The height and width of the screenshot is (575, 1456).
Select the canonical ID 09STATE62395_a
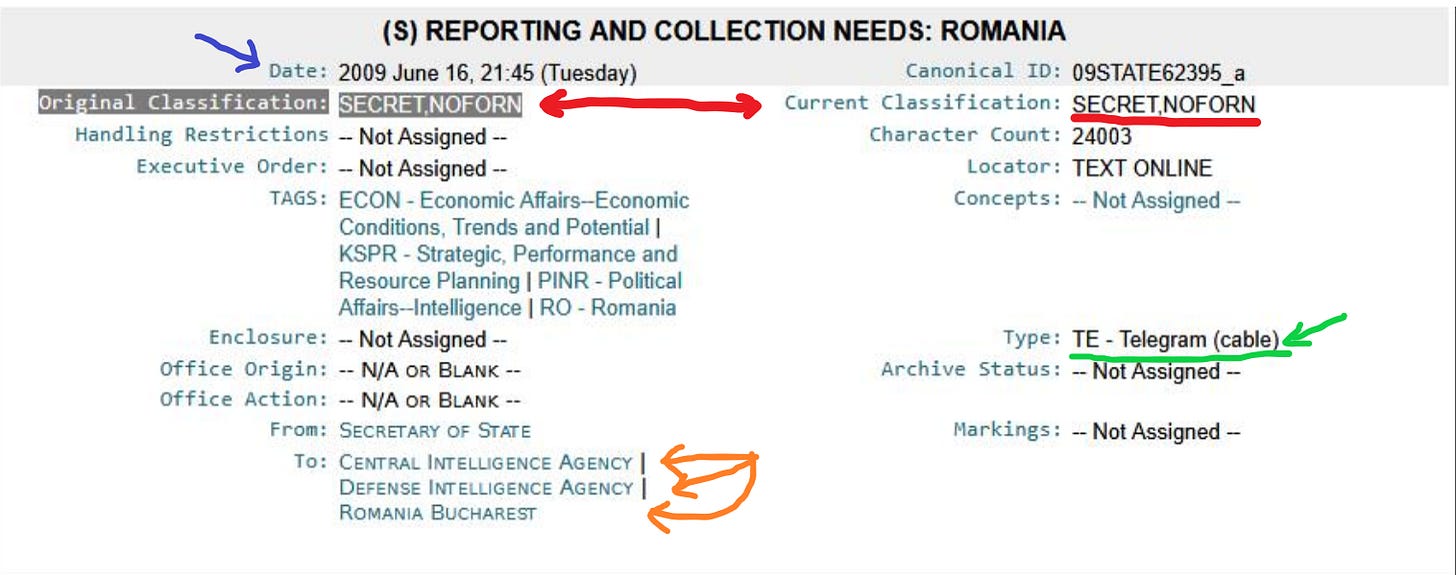click(x=1159, y=73)
